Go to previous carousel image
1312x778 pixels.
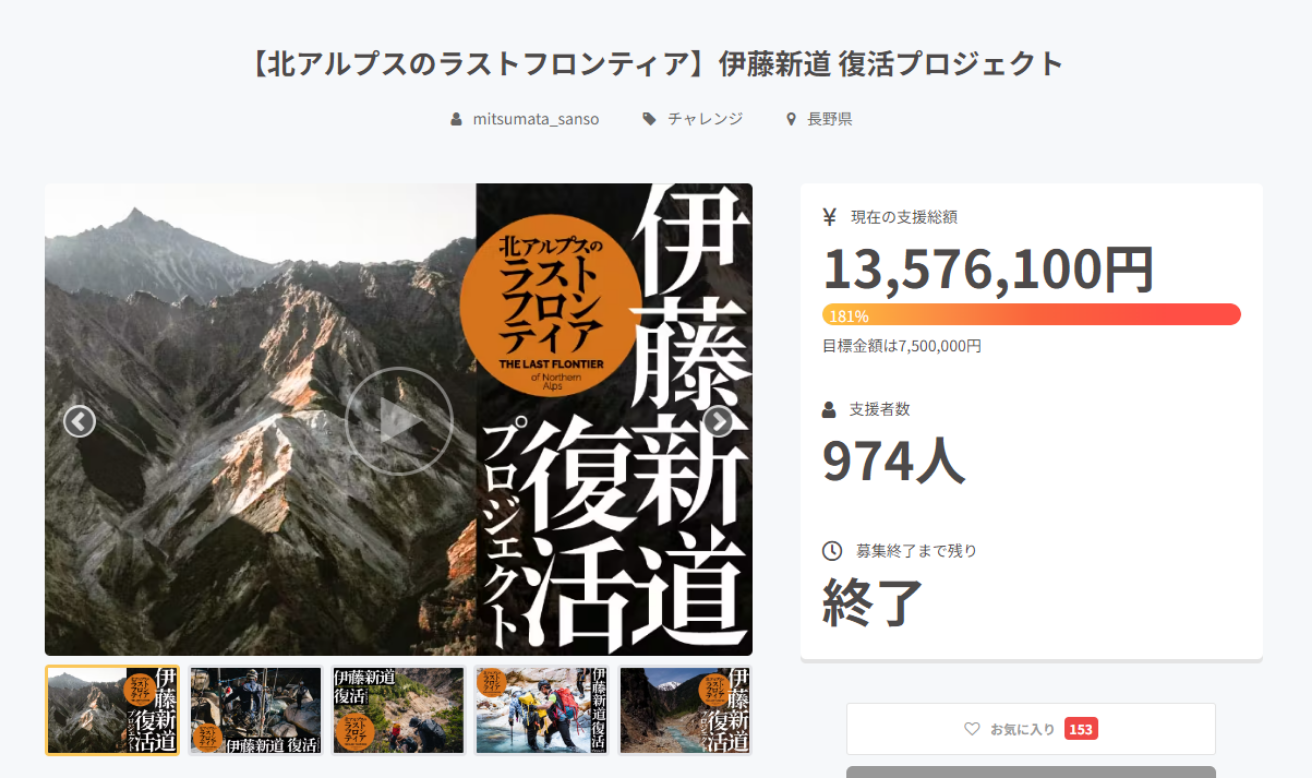pos(79,421)
